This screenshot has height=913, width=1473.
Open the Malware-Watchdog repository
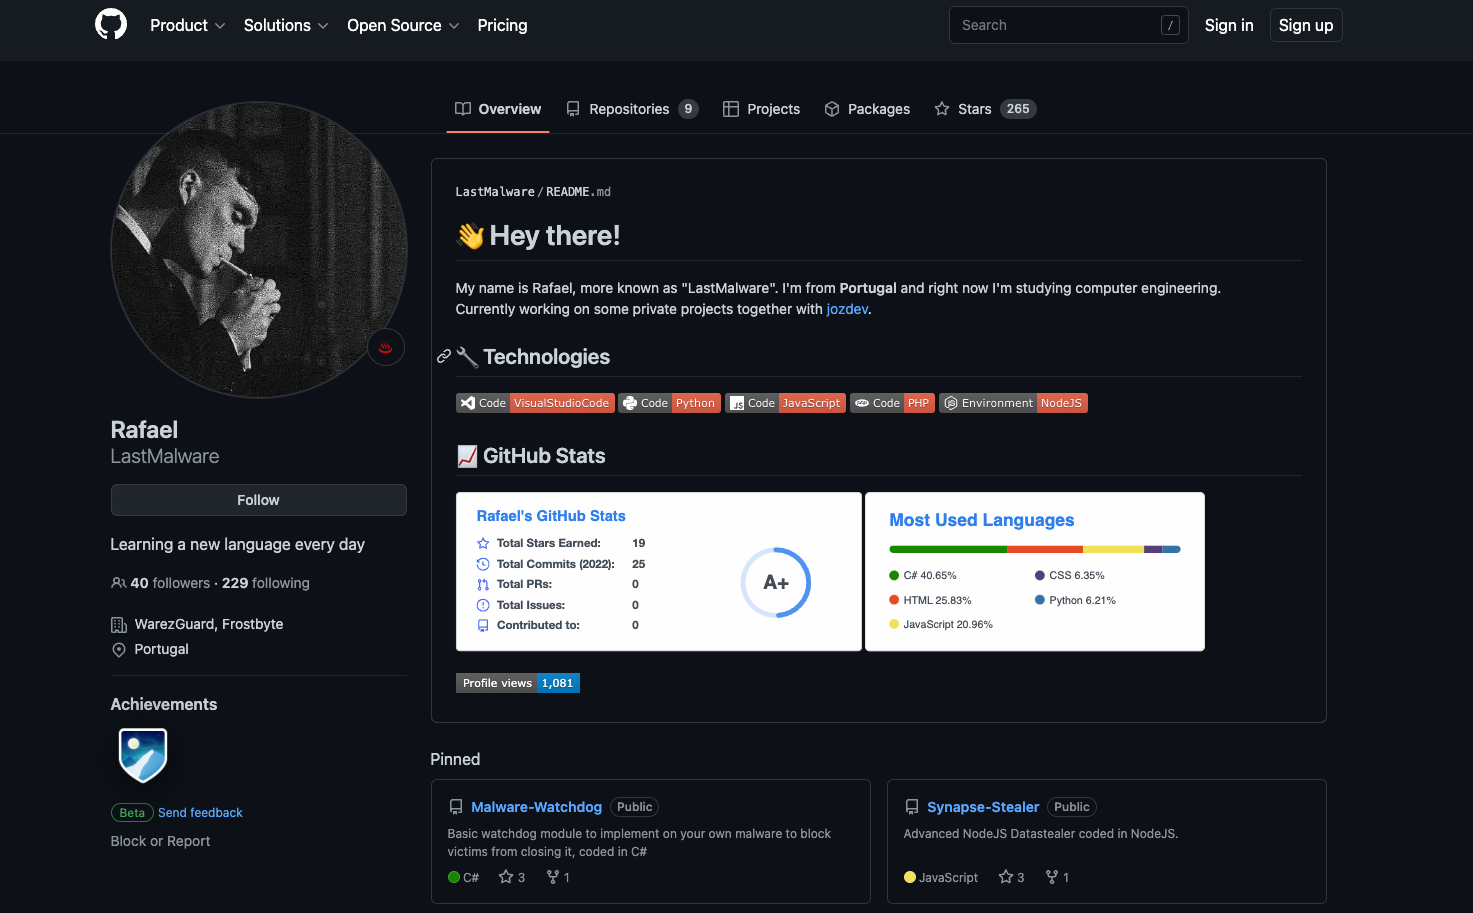tap(536, 807)
